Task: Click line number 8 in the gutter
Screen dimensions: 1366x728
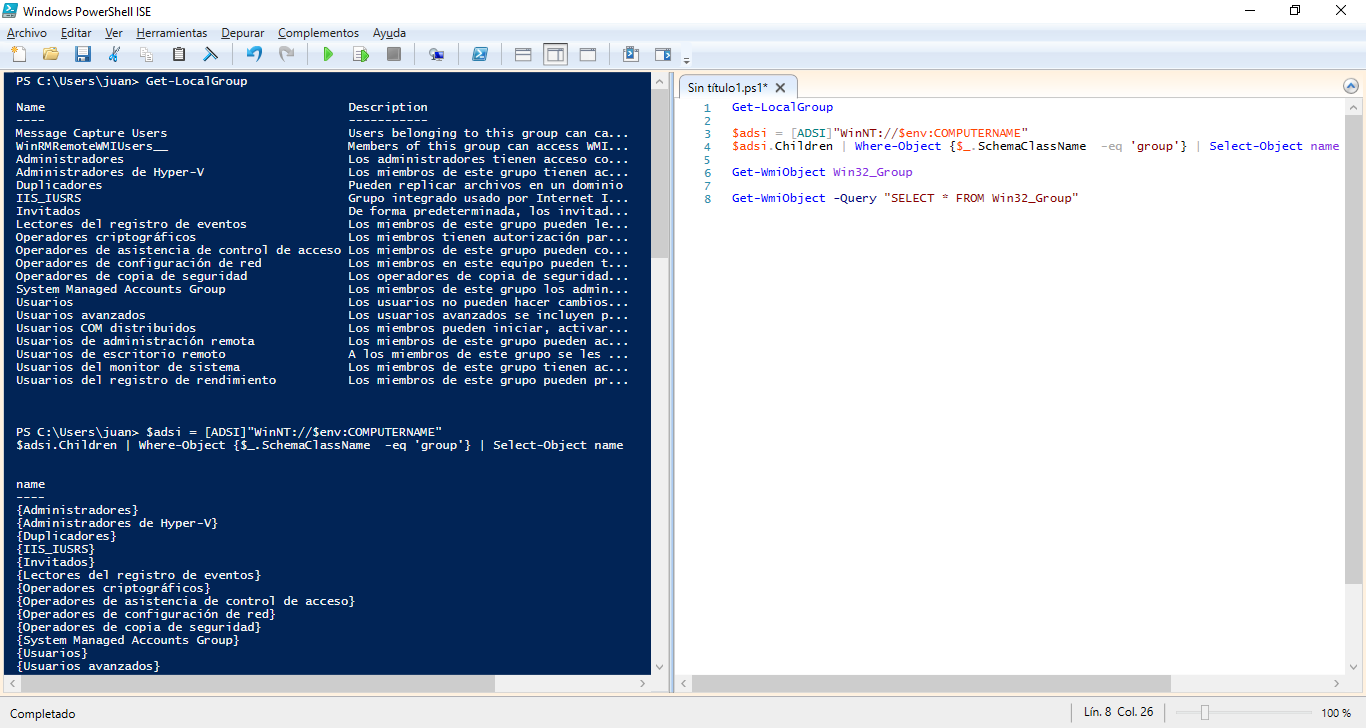Action: (707, 198)
